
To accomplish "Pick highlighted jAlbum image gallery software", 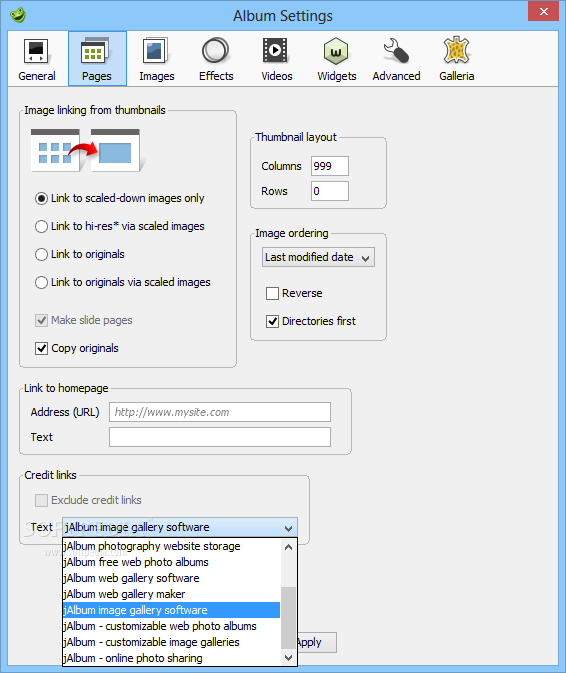I will (x=172, y=610).
